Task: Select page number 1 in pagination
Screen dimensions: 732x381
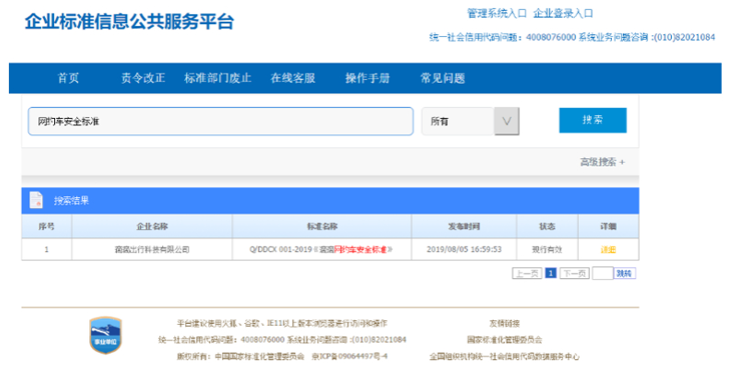Action: pyautogui.click(x=551, y=273)
